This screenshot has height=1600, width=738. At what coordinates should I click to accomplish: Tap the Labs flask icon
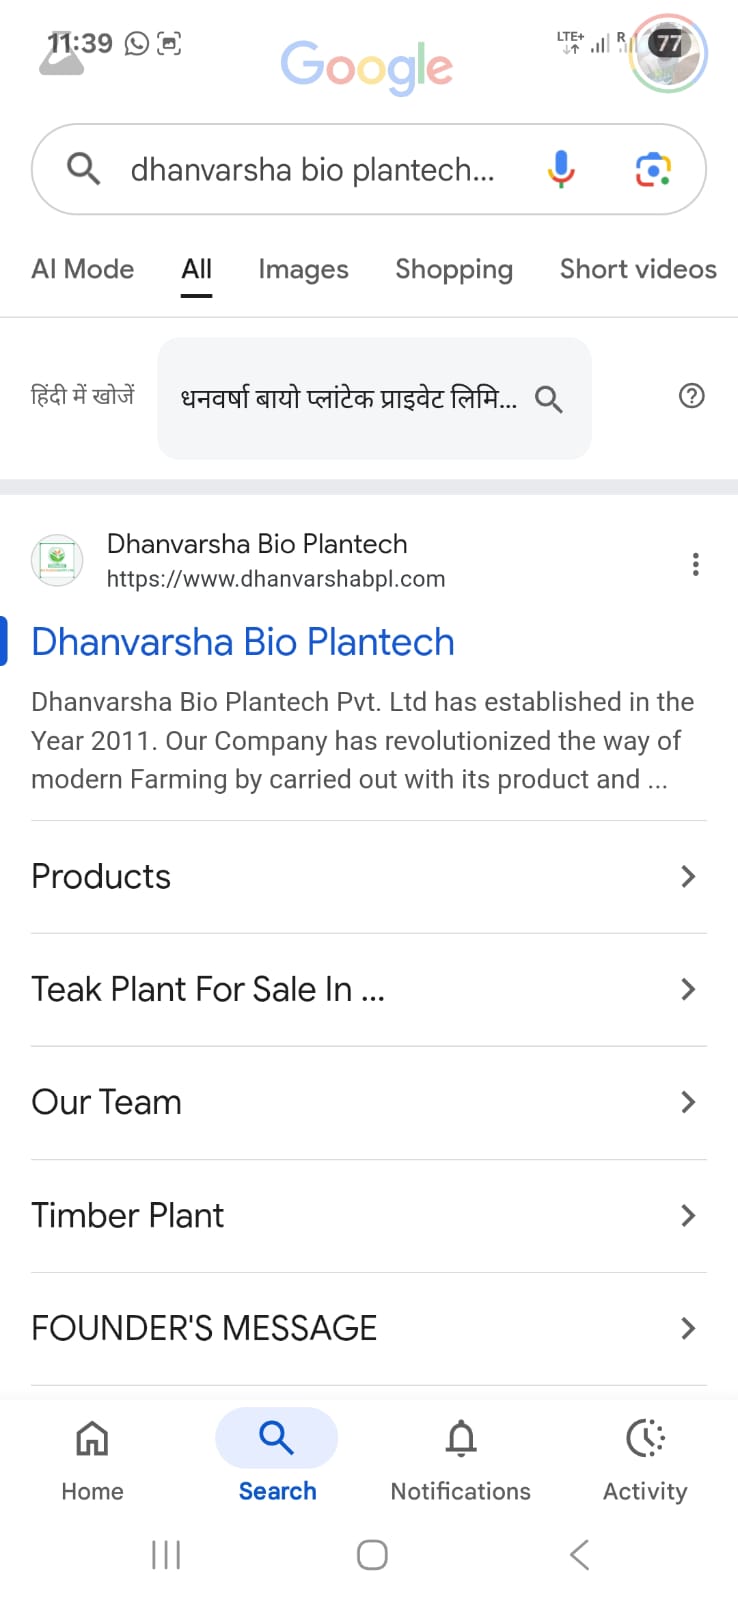pos(60,58)
